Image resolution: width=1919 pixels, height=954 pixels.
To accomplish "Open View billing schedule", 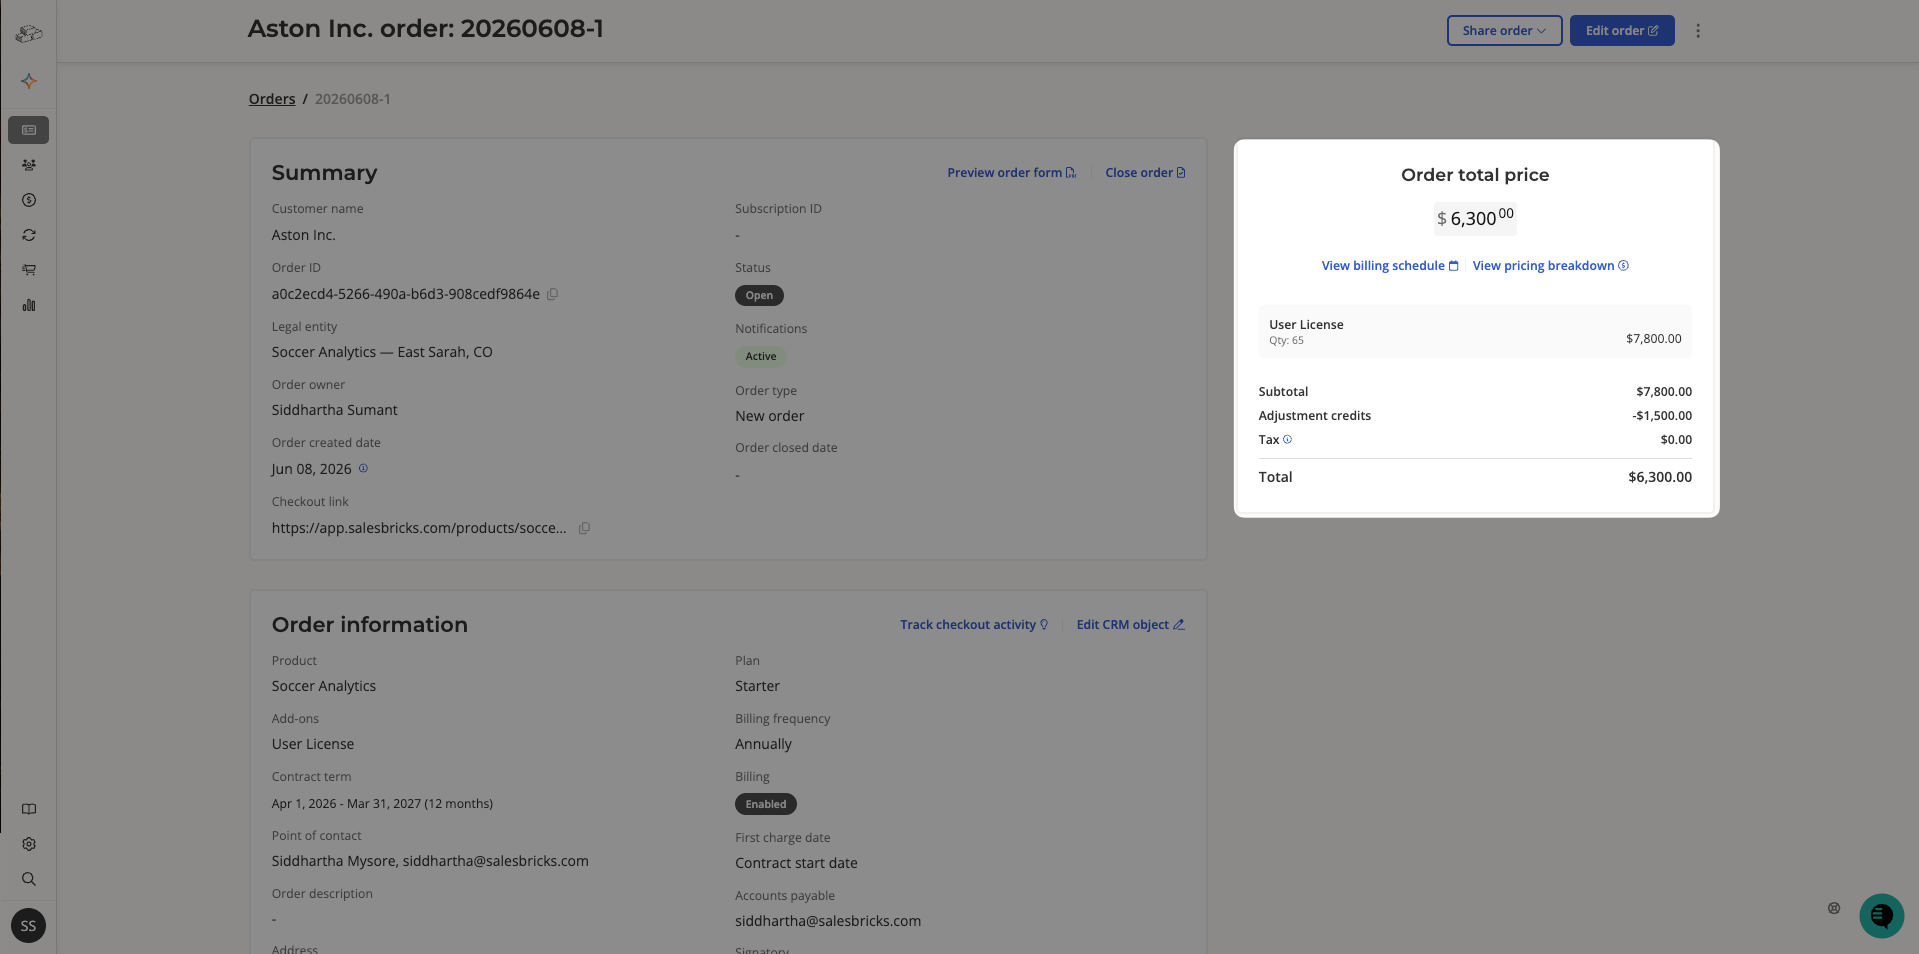I will (x=1390, y=266).
